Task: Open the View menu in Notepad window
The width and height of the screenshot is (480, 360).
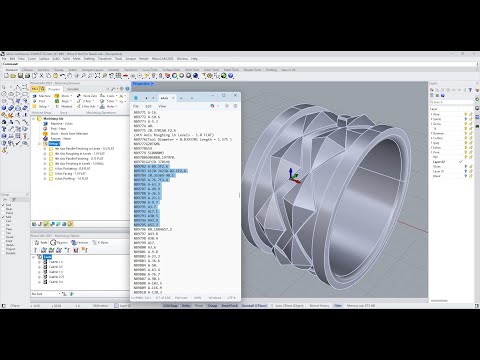Action: (x=162, y=106)
